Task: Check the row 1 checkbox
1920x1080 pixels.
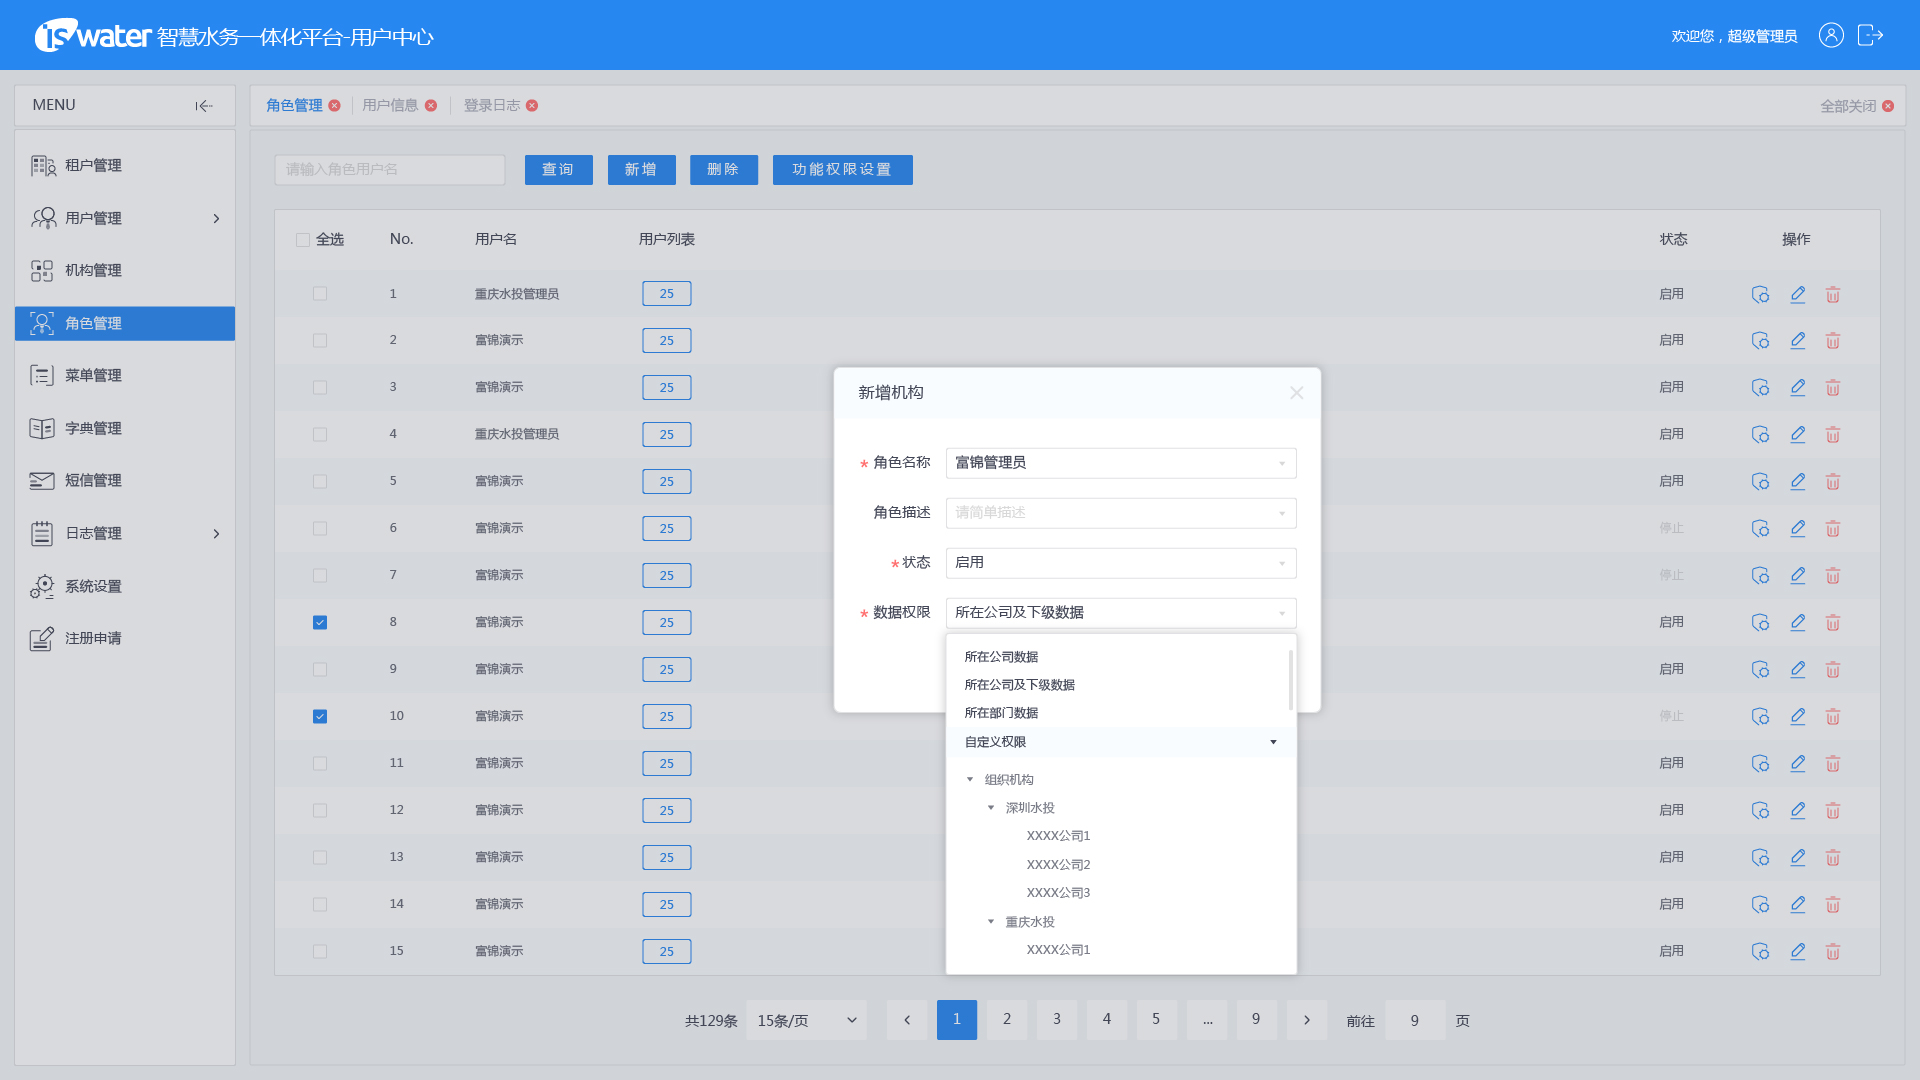Action: 320,294
